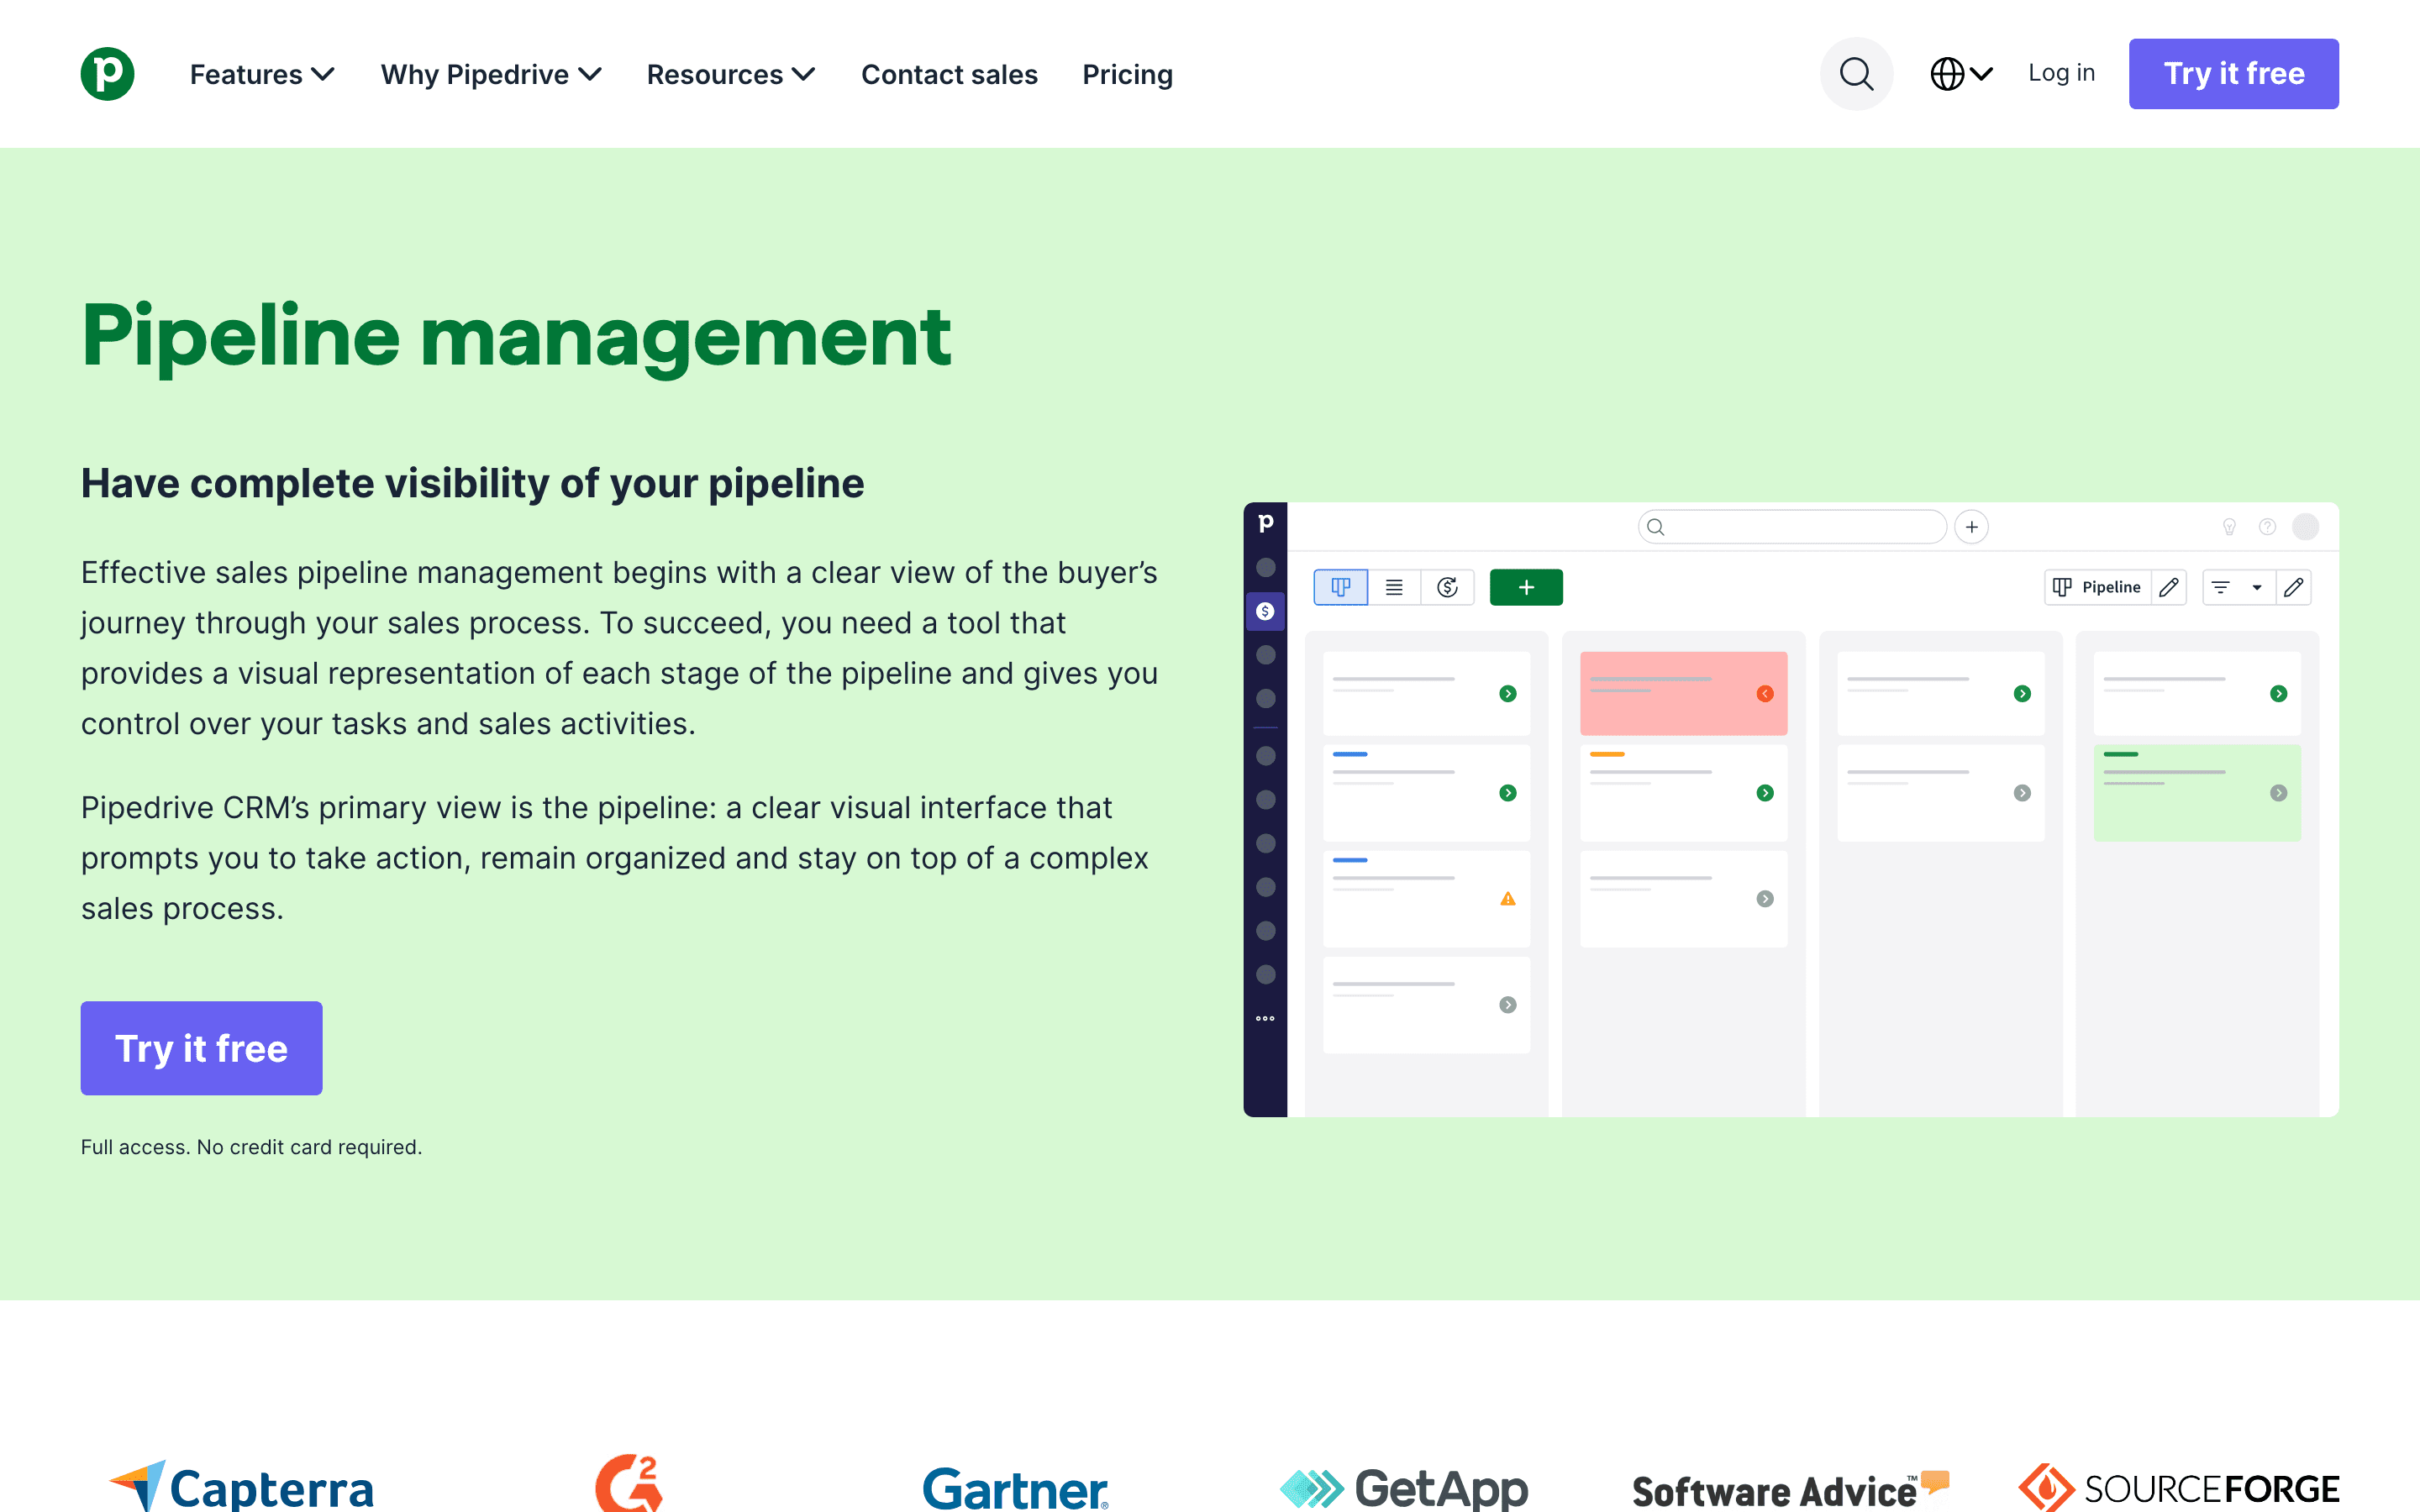Click the orange warning triangle icon
Viewport: 2420px width, 1512px height.
coord(1508,899)
